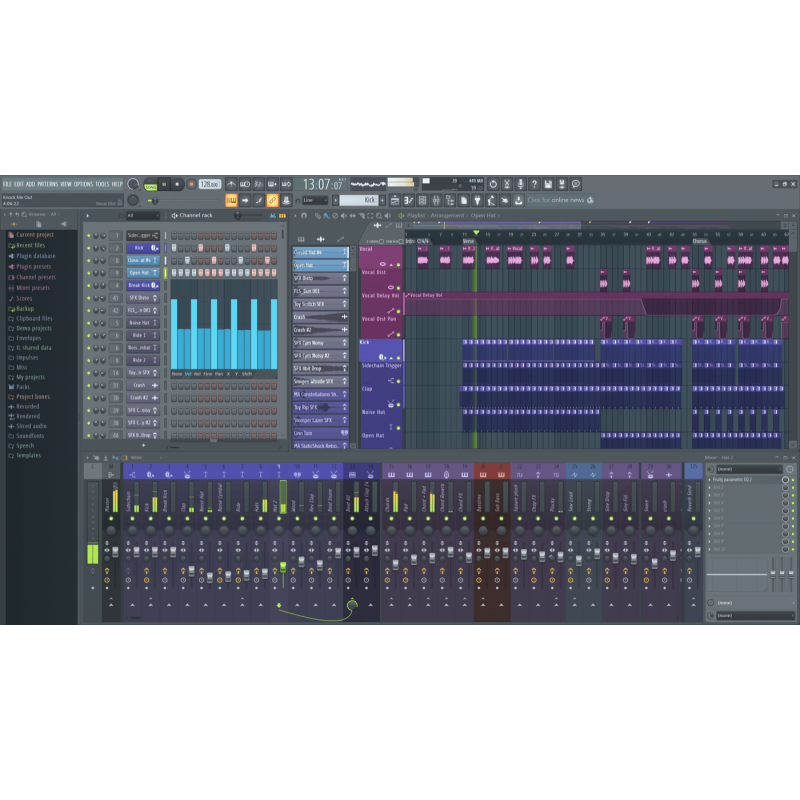Image resolution: width=800 pixels, height=800 pixels.
Task: Click the + button below the channel rack
Action: 143,446
